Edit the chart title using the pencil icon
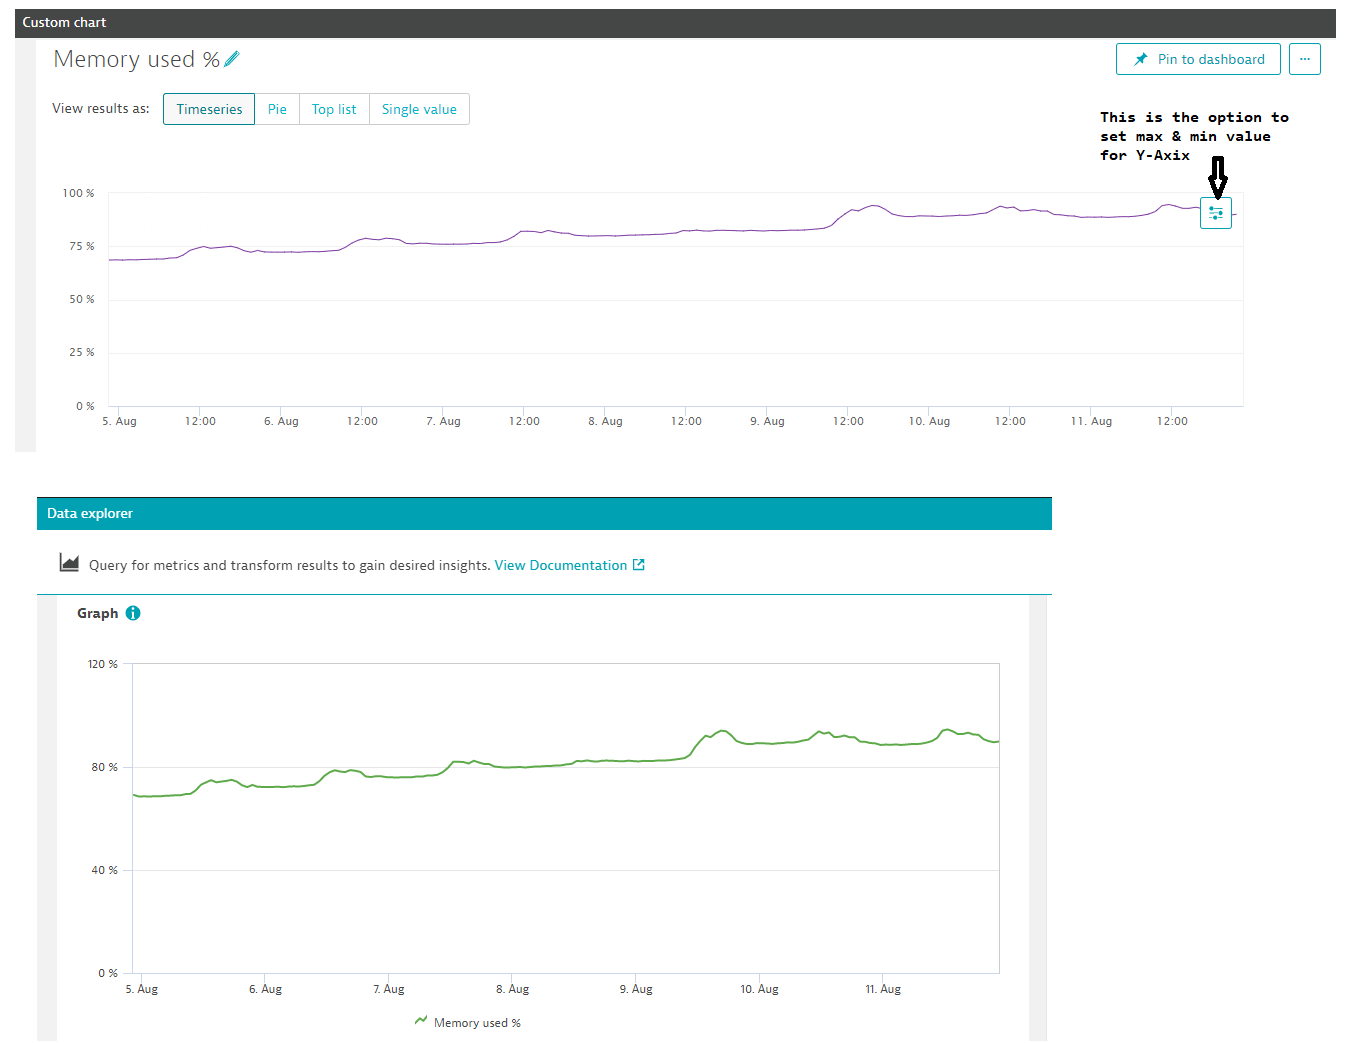Image resolution: width=1345 pixels, height=1043 pixels. (231, 59)
